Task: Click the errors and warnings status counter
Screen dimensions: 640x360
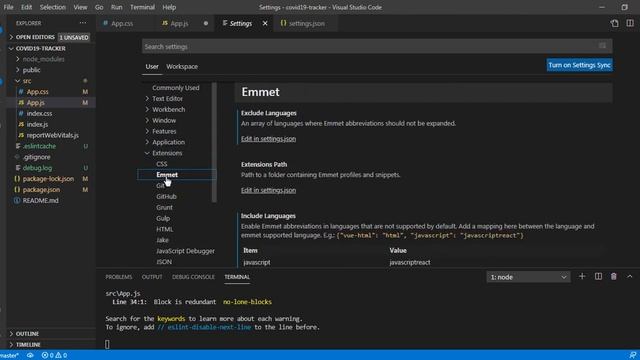Action: [x=54, y=356]
